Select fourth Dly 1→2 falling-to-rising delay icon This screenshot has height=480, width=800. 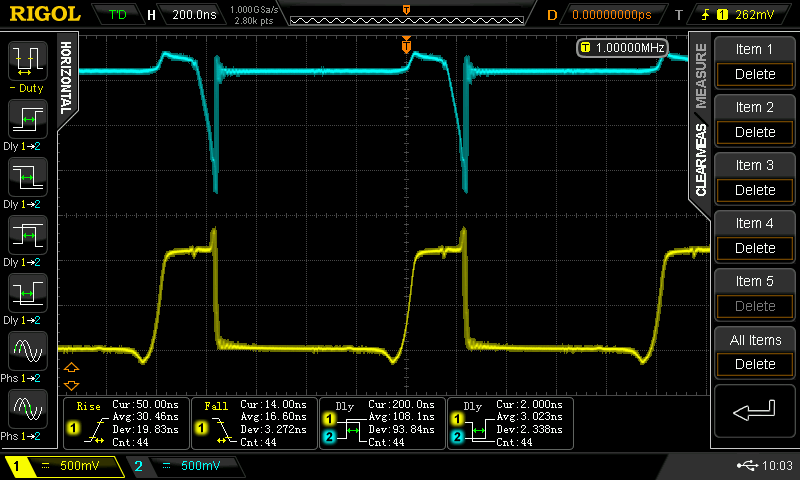click(28, 293)
